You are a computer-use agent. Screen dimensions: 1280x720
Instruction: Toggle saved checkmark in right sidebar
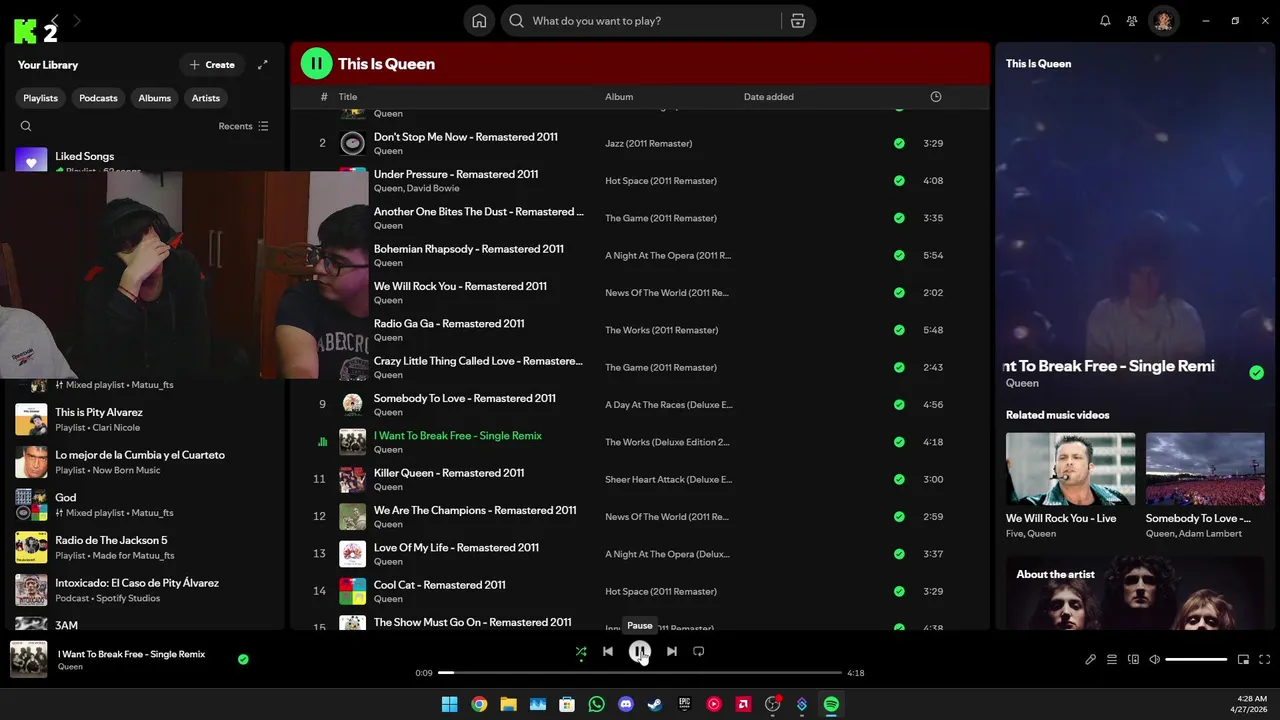[x=1256, y=373]
